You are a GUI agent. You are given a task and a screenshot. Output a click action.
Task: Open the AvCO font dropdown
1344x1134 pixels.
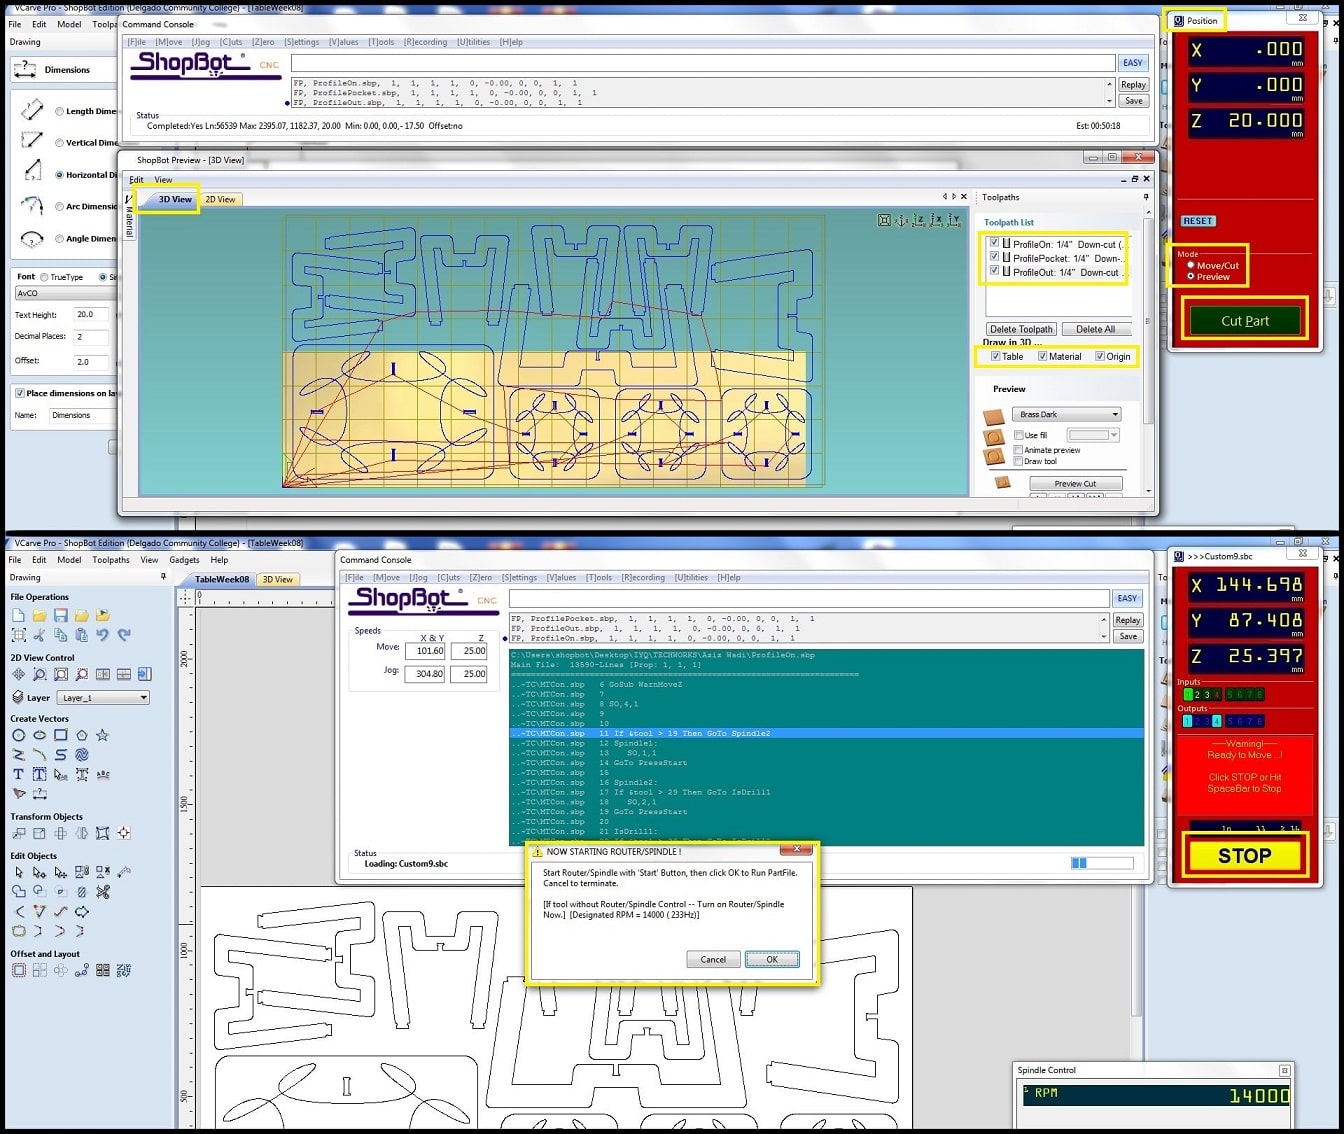pos(66,293)
